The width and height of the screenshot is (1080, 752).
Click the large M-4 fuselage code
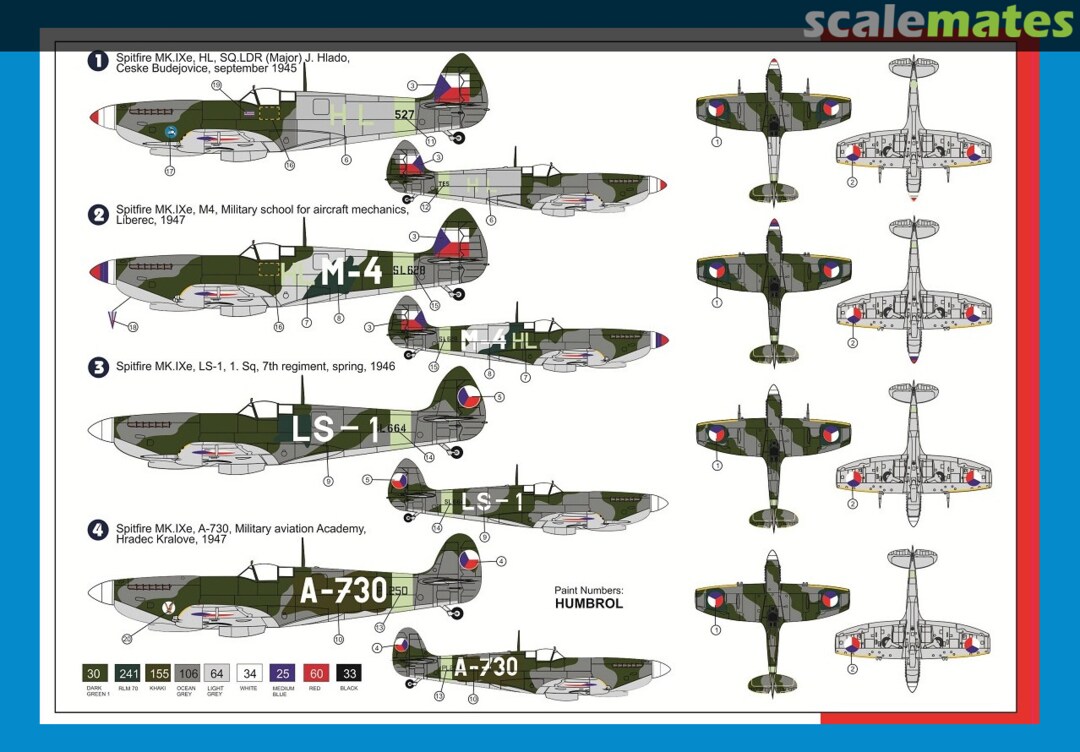(350, 271)
